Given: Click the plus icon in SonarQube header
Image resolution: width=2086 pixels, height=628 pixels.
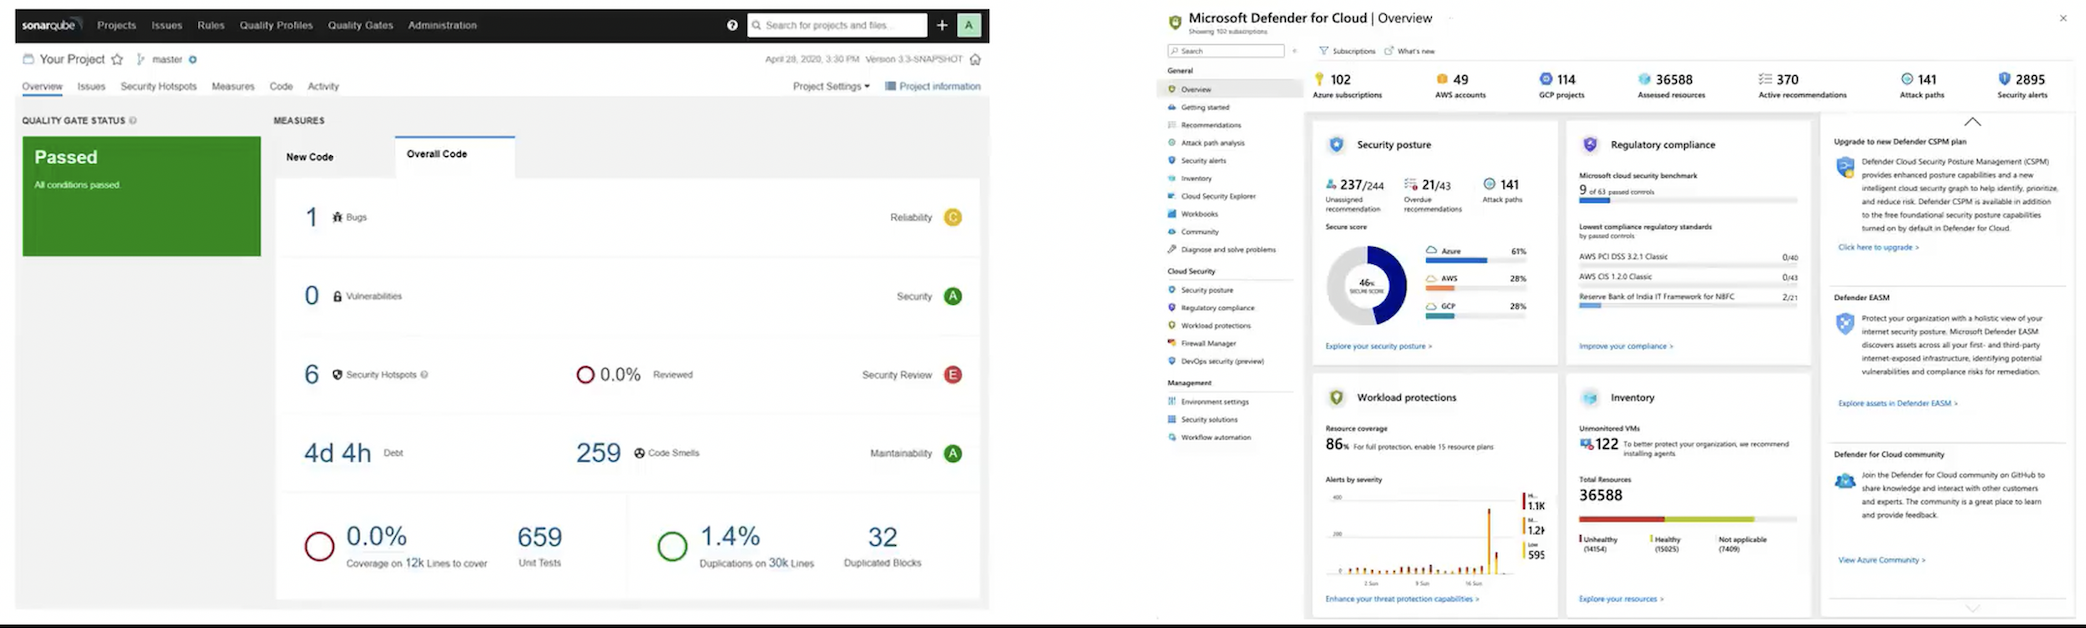Looking at the screenshot, I should [942, 25].
